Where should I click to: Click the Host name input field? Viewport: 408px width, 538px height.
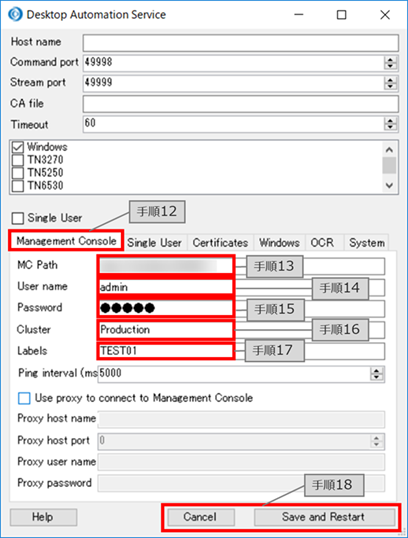click(241, 43)
